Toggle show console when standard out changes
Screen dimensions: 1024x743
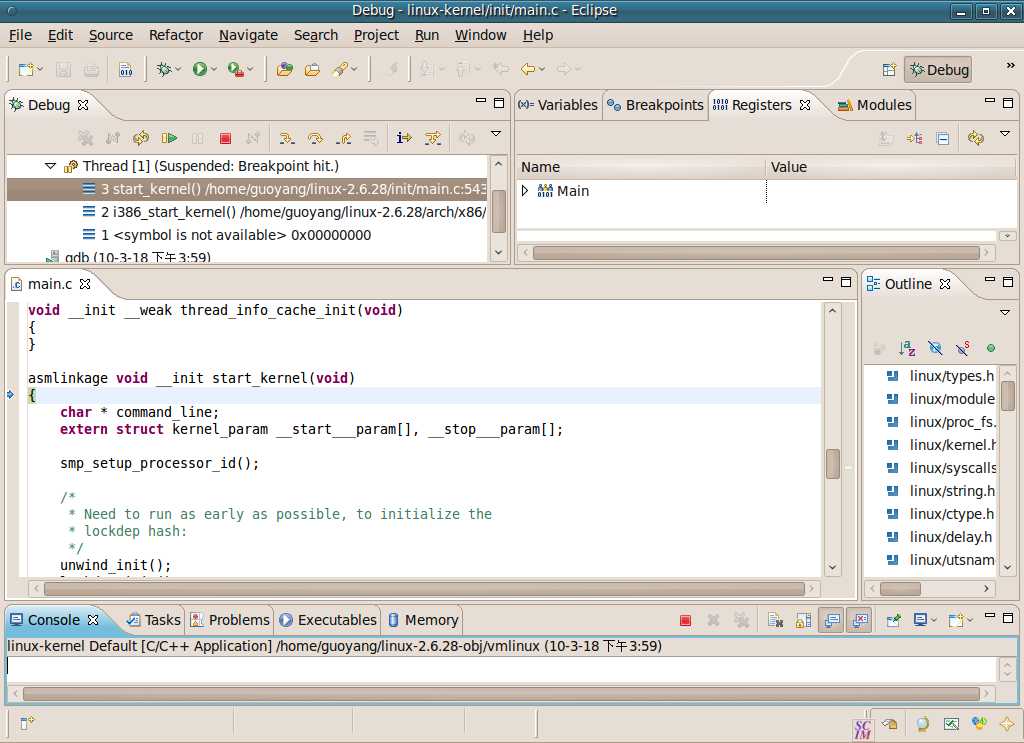[x=831, y=620]
